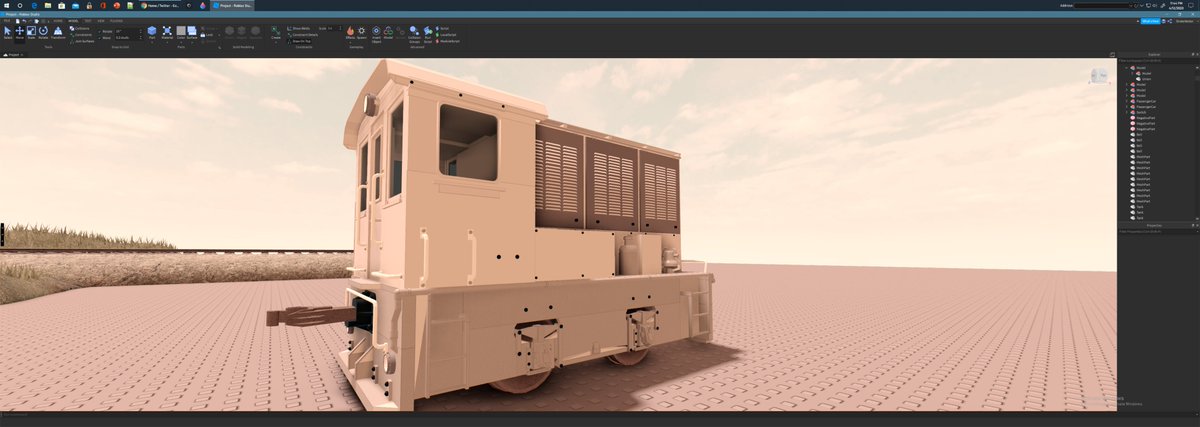
Task: Switch to Chrome Home / Twitter taskbar window
Action: [160, 5]
